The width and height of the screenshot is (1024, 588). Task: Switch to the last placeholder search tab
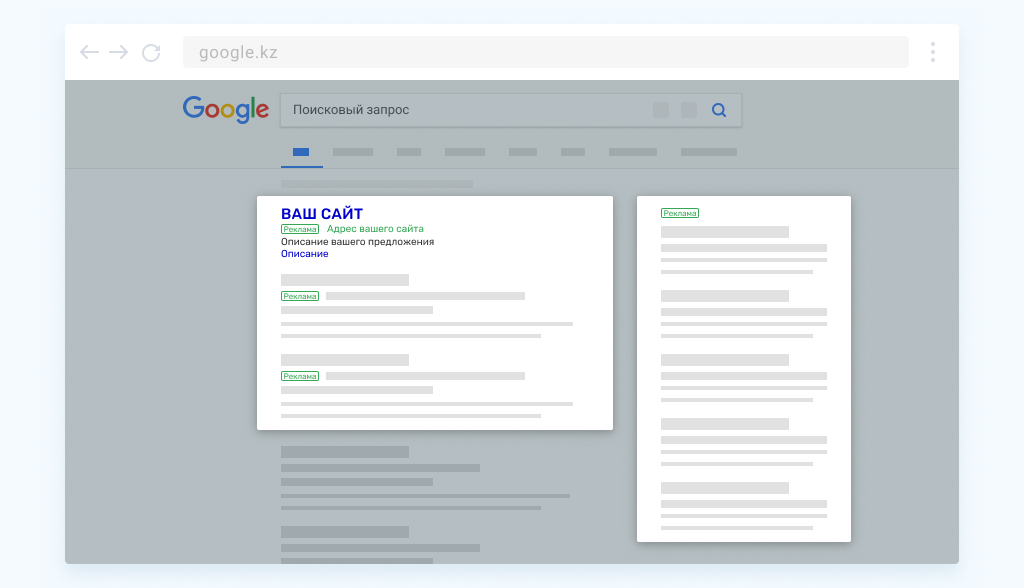[x=708, y=153]
